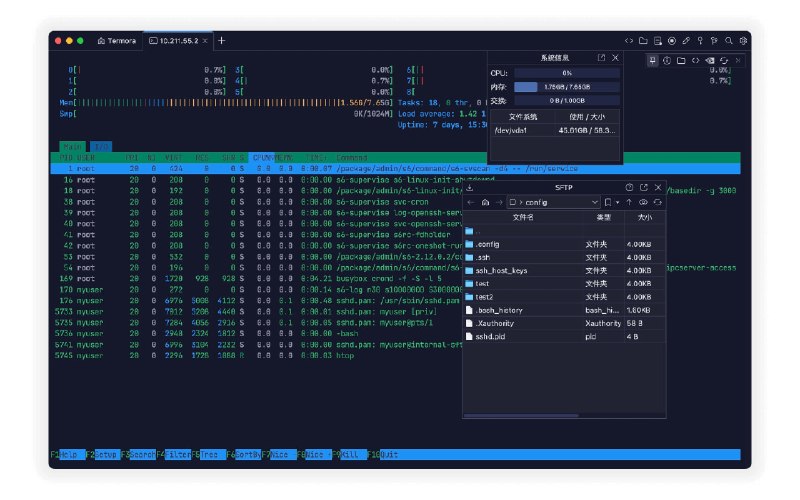The width and height of the screenshot is (800, 500).
Task: Close the SFTP panel
Action: 658,188
